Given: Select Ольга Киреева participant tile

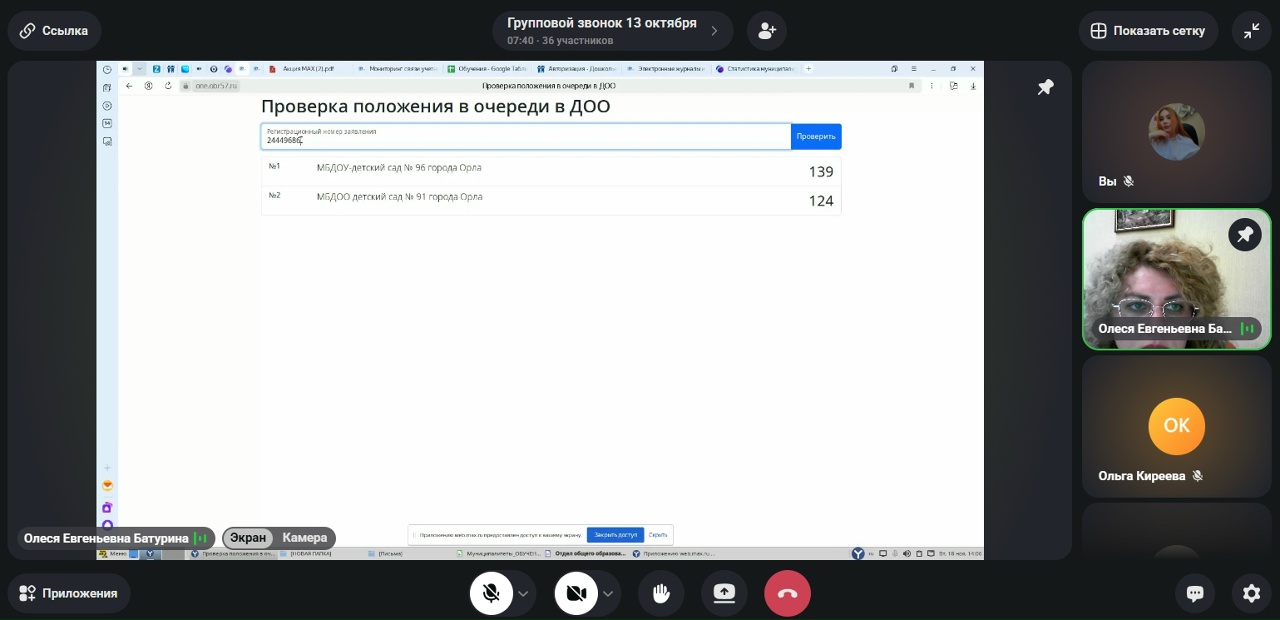Looking at the screenshot, I should click(x=1176, y=427).
